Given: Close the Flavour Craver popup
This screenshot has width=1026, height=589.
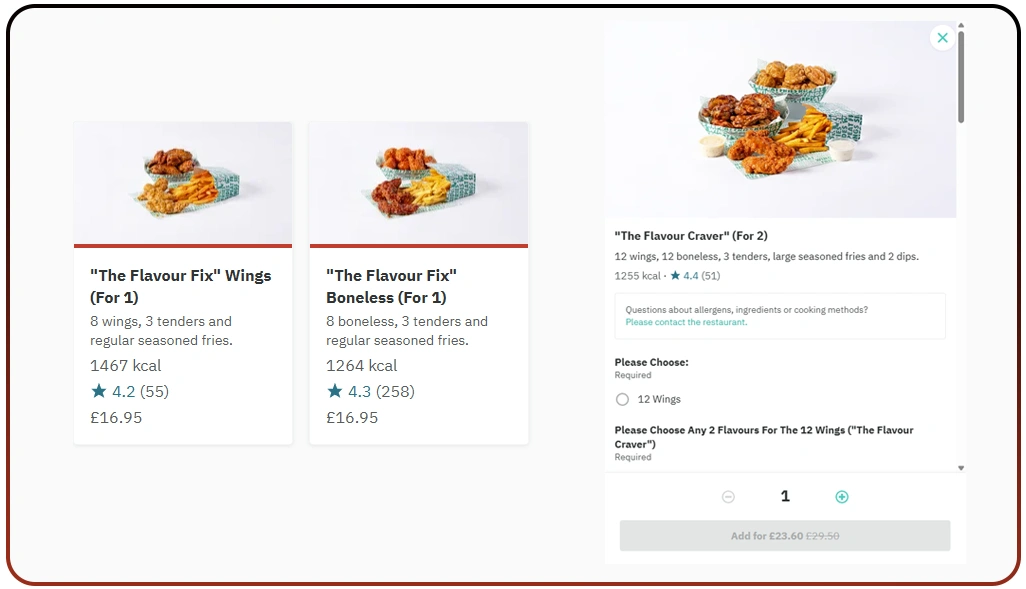Looking at the screenshot, I should coord(942,37).
